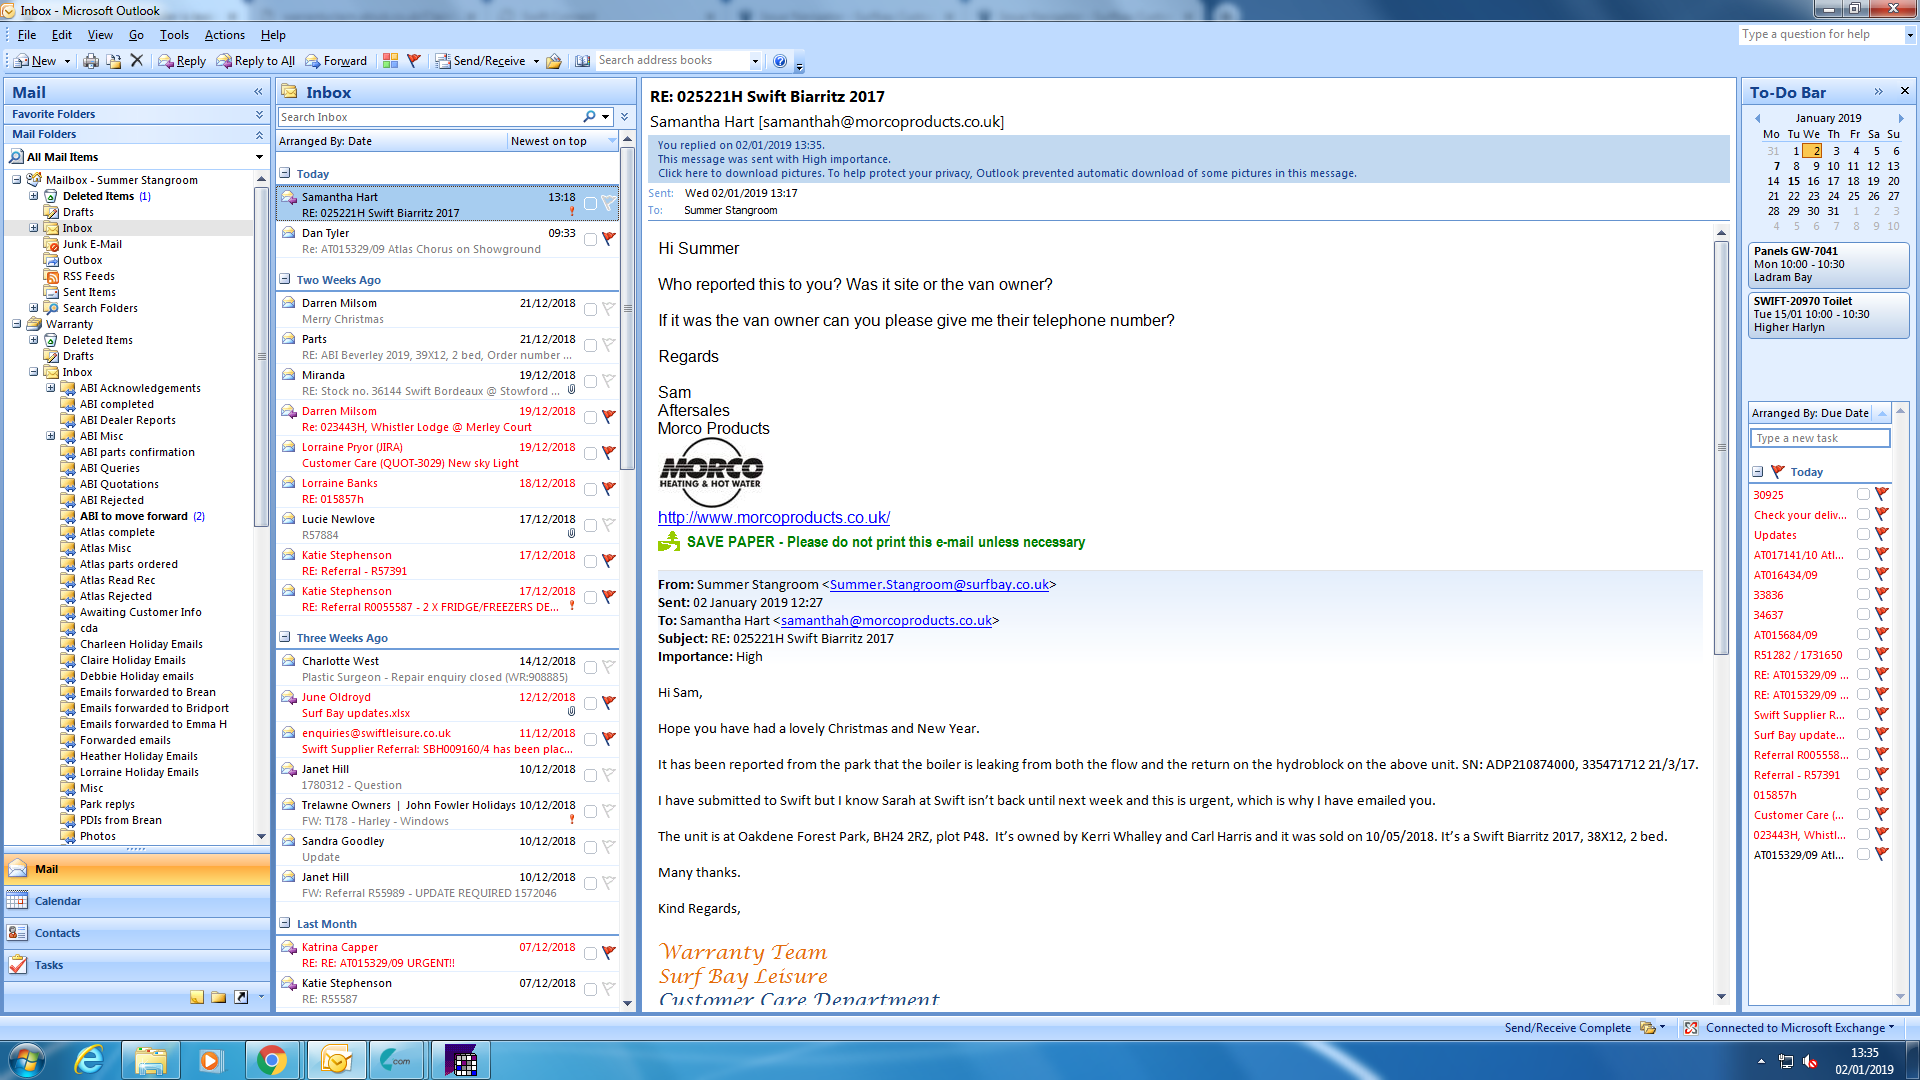Open the morcoproducts.co.uk website link
This screenshot has height=1080, width=1920.
pos(773,517)
